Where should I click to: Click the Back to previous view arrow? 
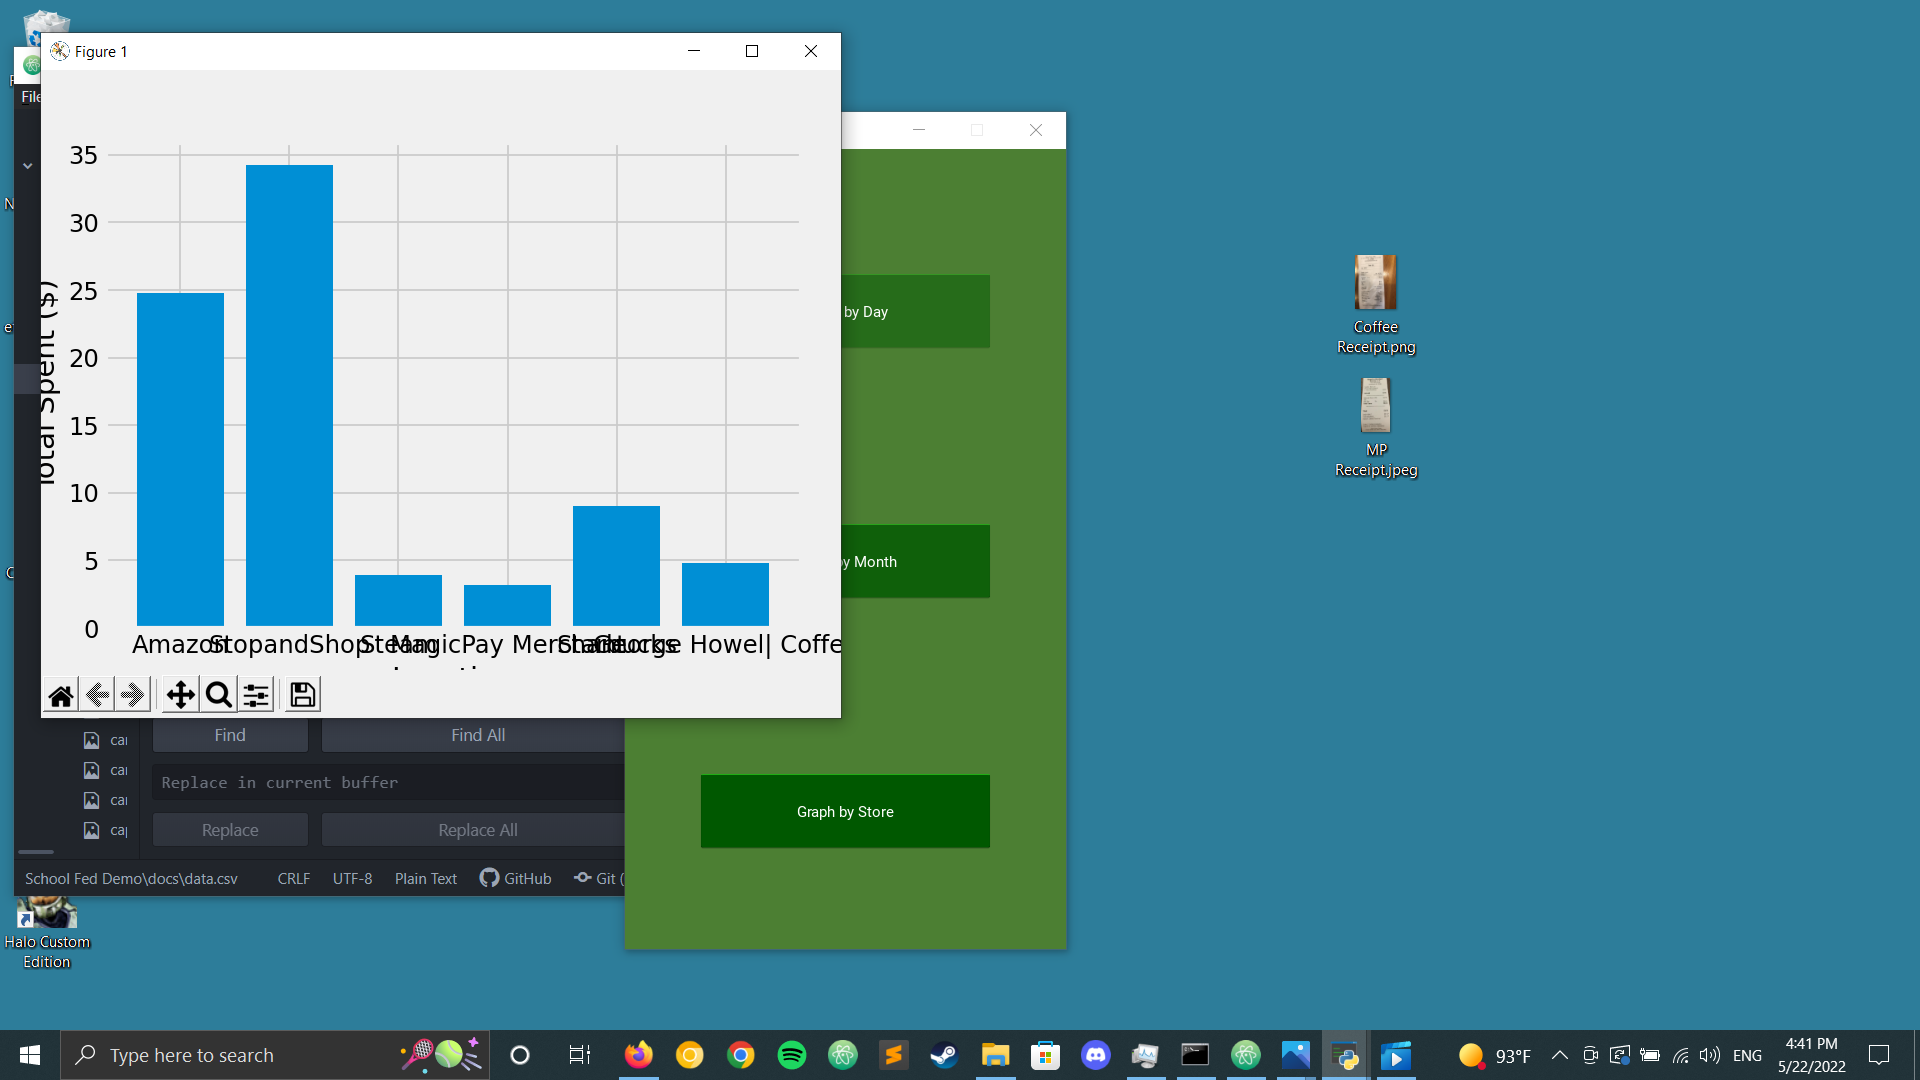click(97, 695)
